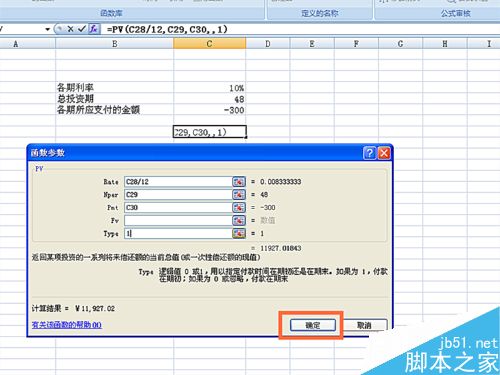The height and width of the screenshot is (375, 500).
Task: Collapse dialog via the Nper range selector icon
Action: coord(239,195)
